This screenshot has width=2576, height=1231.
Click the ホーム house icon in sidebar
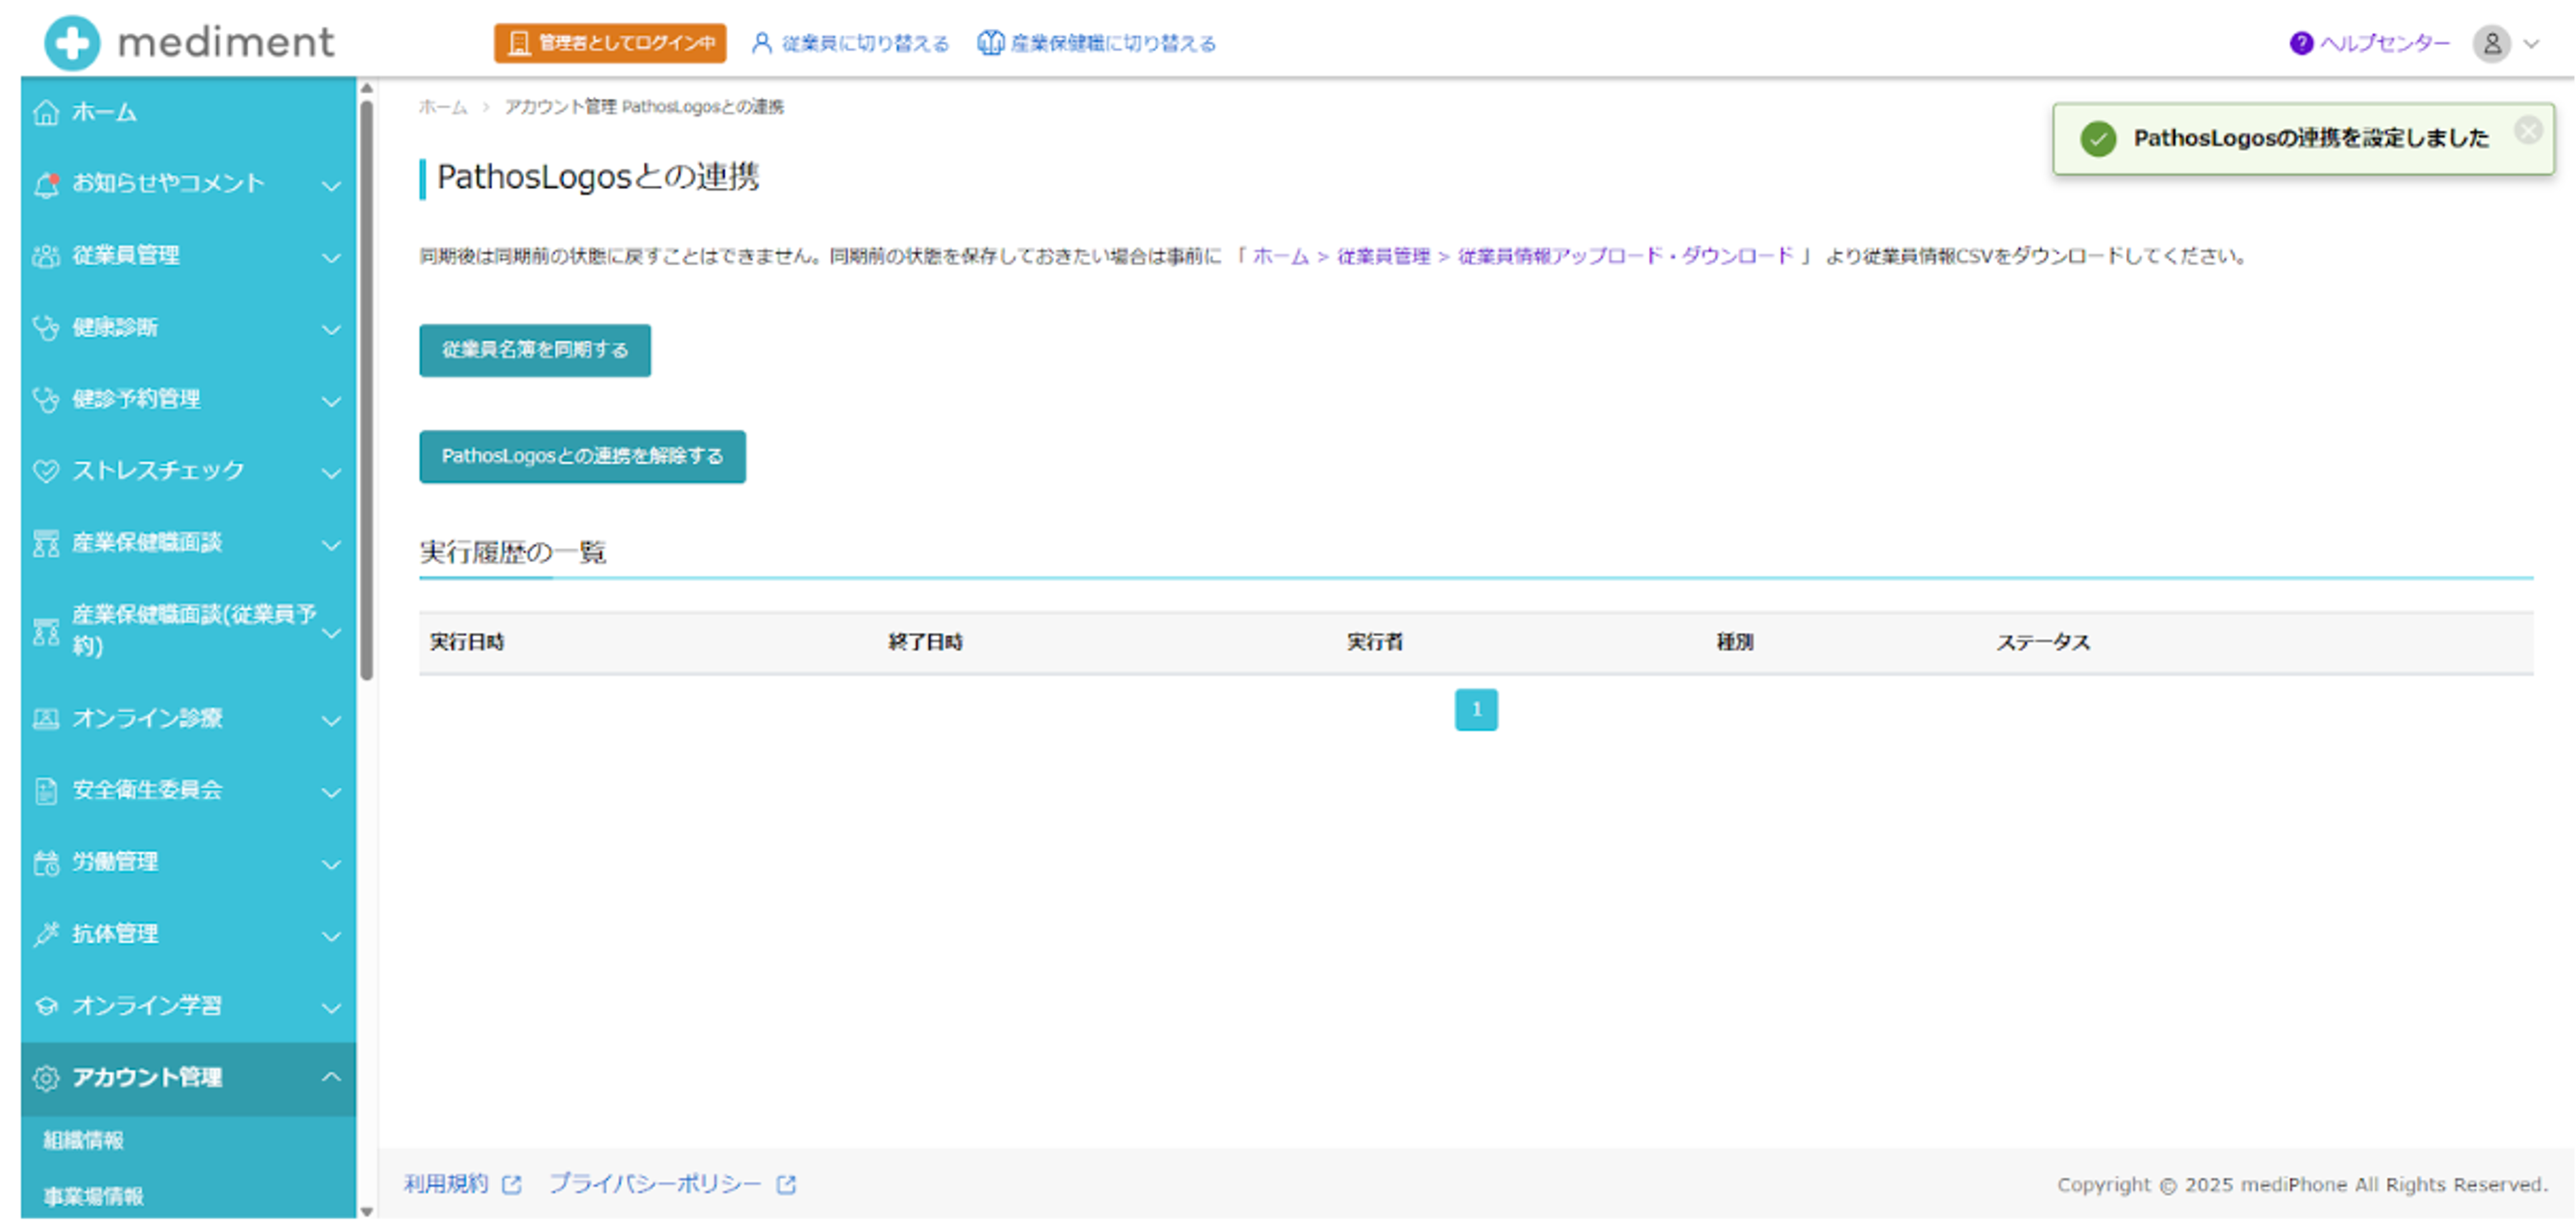46,112
